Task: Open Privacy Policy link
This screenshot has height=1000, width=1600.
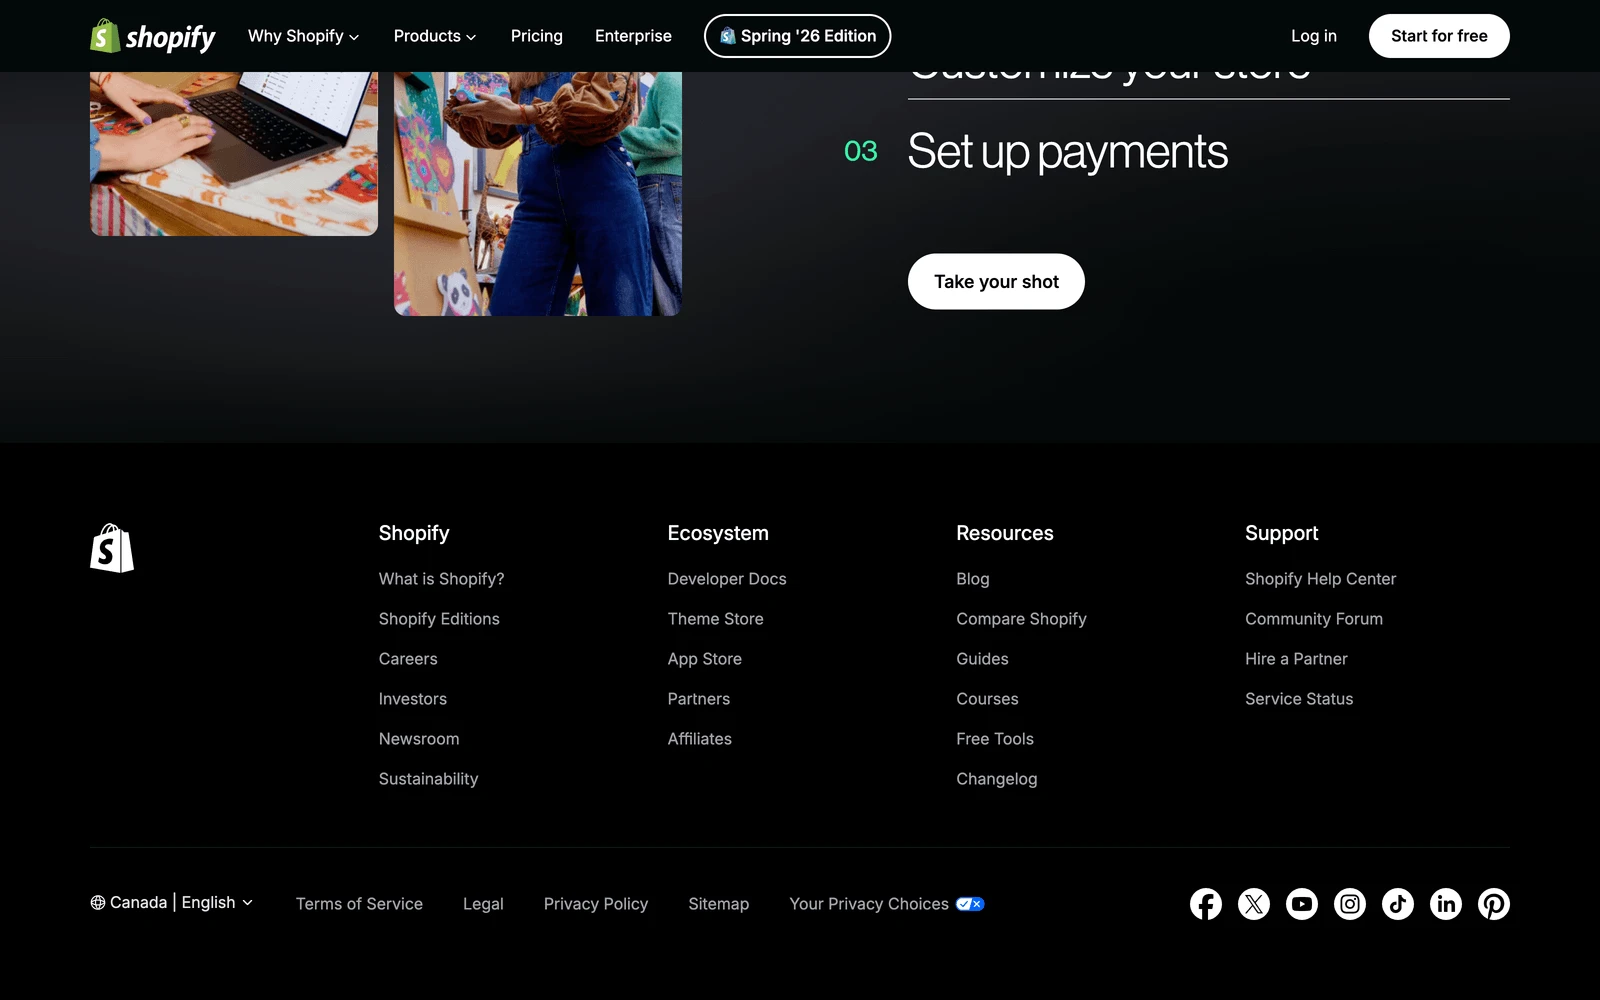Action: [x=596, y=904]
